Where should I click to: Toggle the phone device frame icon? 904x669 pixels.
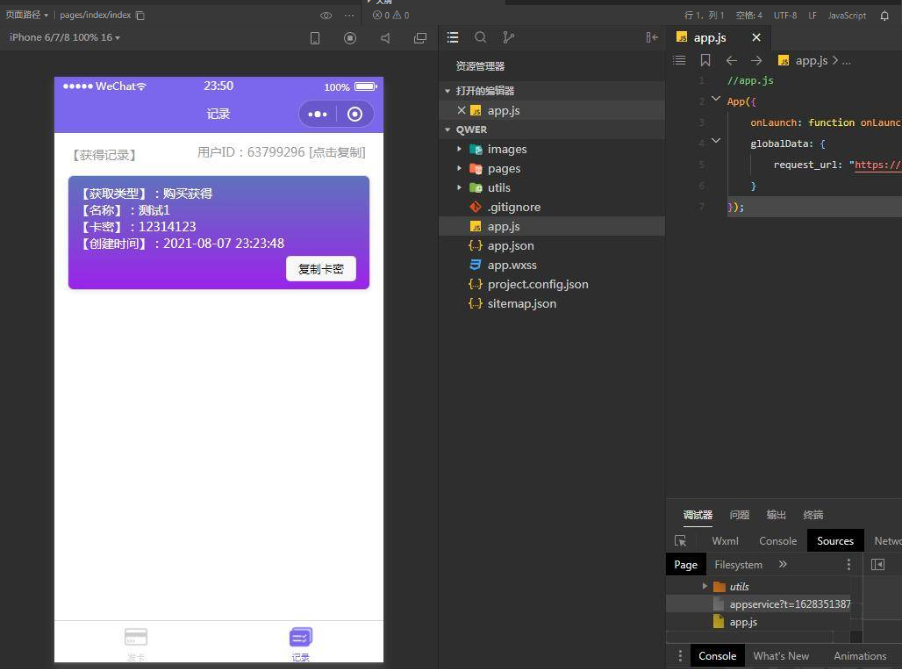[315, 38]
